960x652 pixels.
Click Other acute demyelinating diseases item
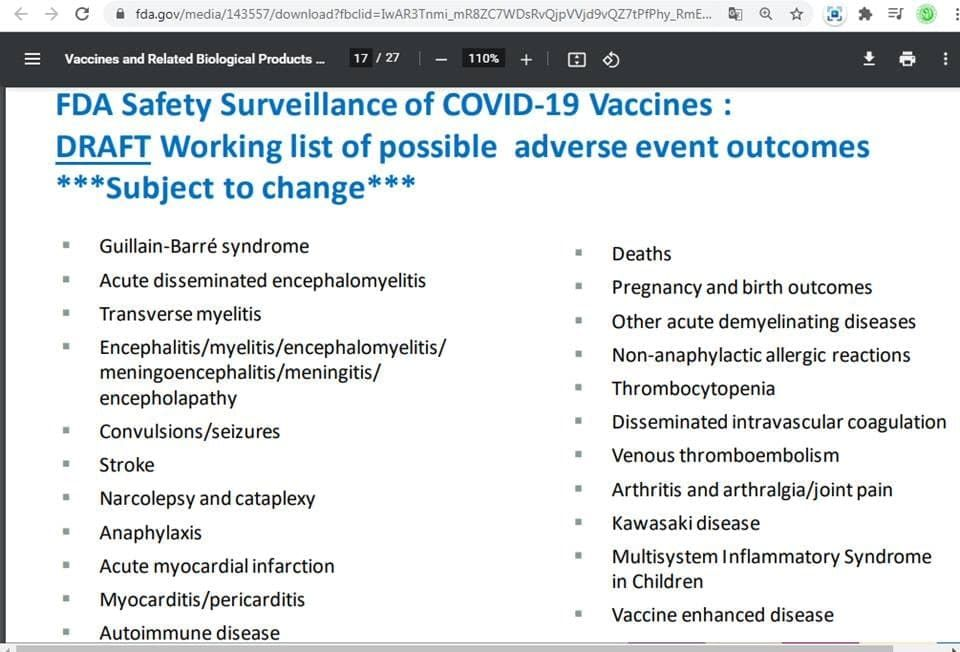(763, 322)
